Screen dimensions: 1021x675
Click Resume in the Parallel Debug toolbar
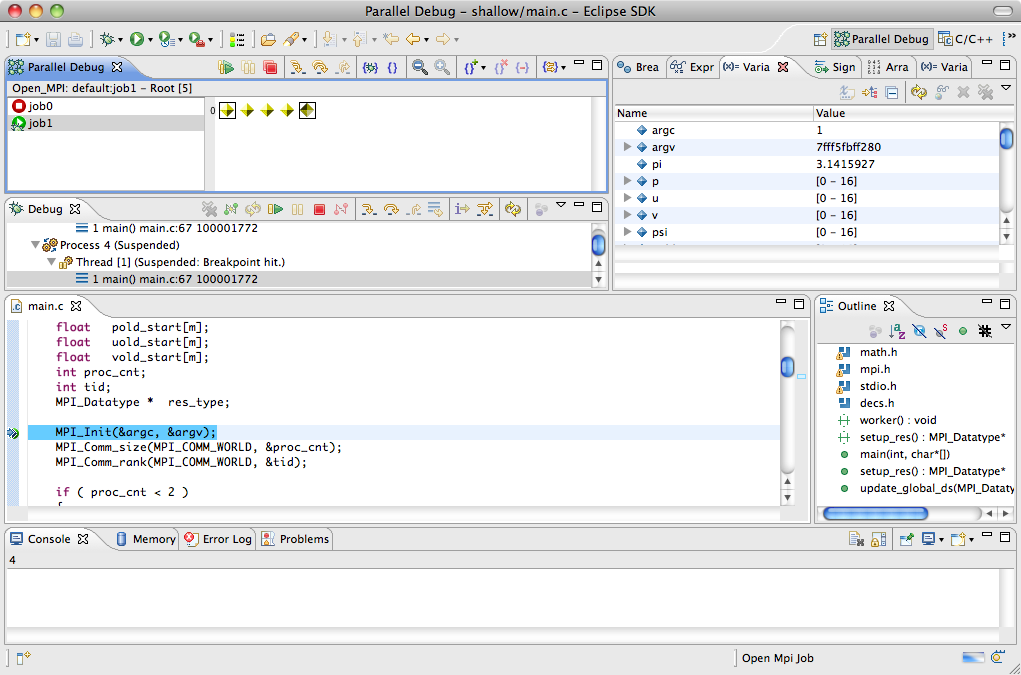tap(227, 68)
